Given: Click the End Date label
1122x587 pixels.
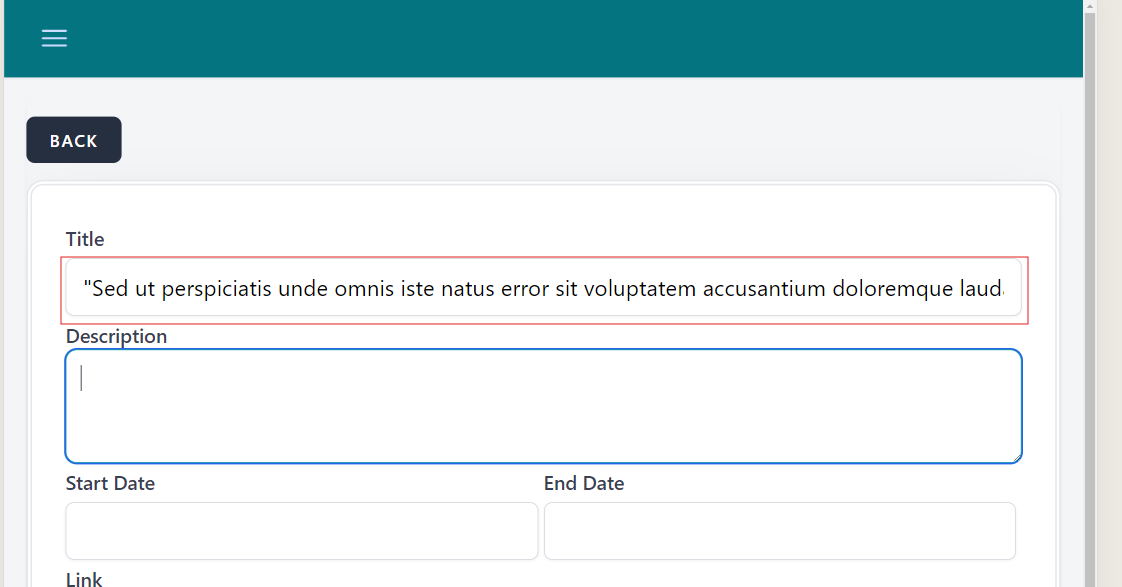Looking at the screenshot, I should coord(584,484).
